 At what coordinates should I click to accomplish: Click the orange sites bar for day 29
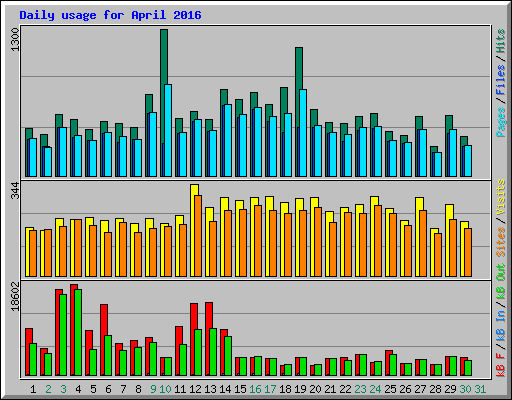(x=453, y=248)
